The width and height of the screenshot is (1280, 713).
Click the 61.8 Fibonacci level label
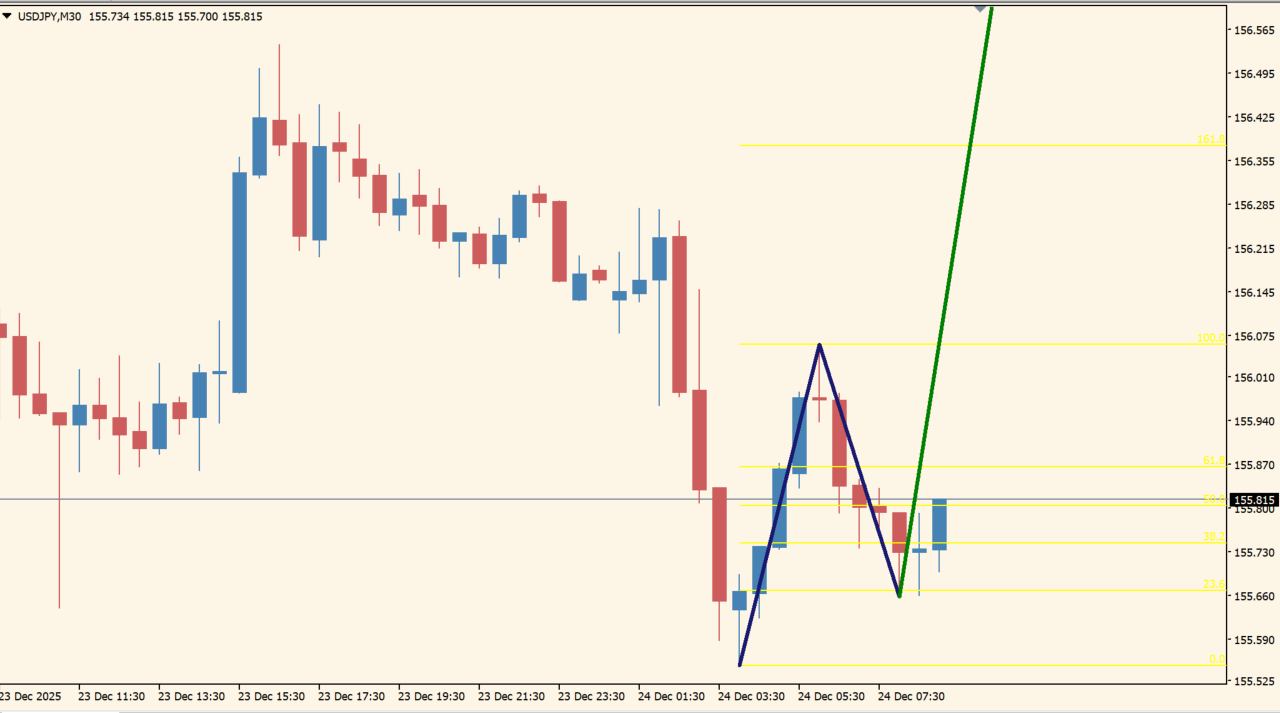click(x=1213, y=461)
